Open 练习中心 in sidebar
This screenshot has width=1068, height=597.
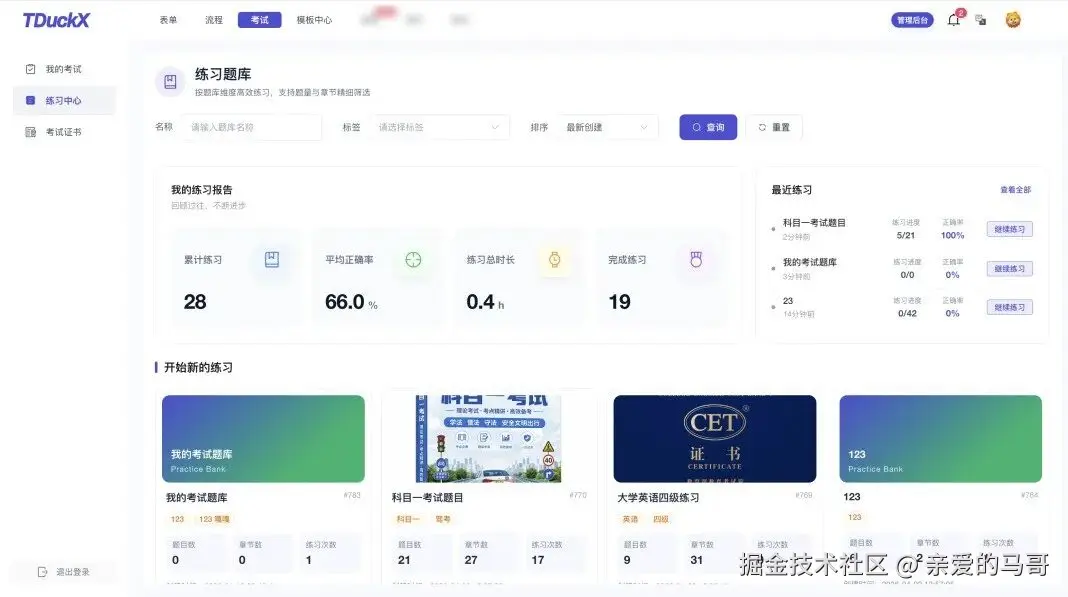64,100
